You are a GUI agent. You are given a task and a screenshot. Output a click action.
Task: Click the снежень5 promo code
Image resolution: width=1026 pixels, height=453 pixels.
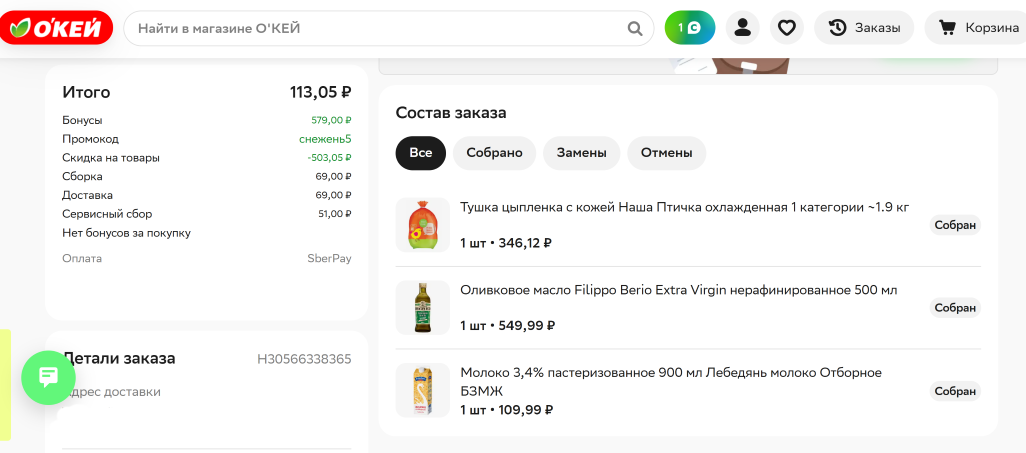pyautogui.click(x=325, y=139)
